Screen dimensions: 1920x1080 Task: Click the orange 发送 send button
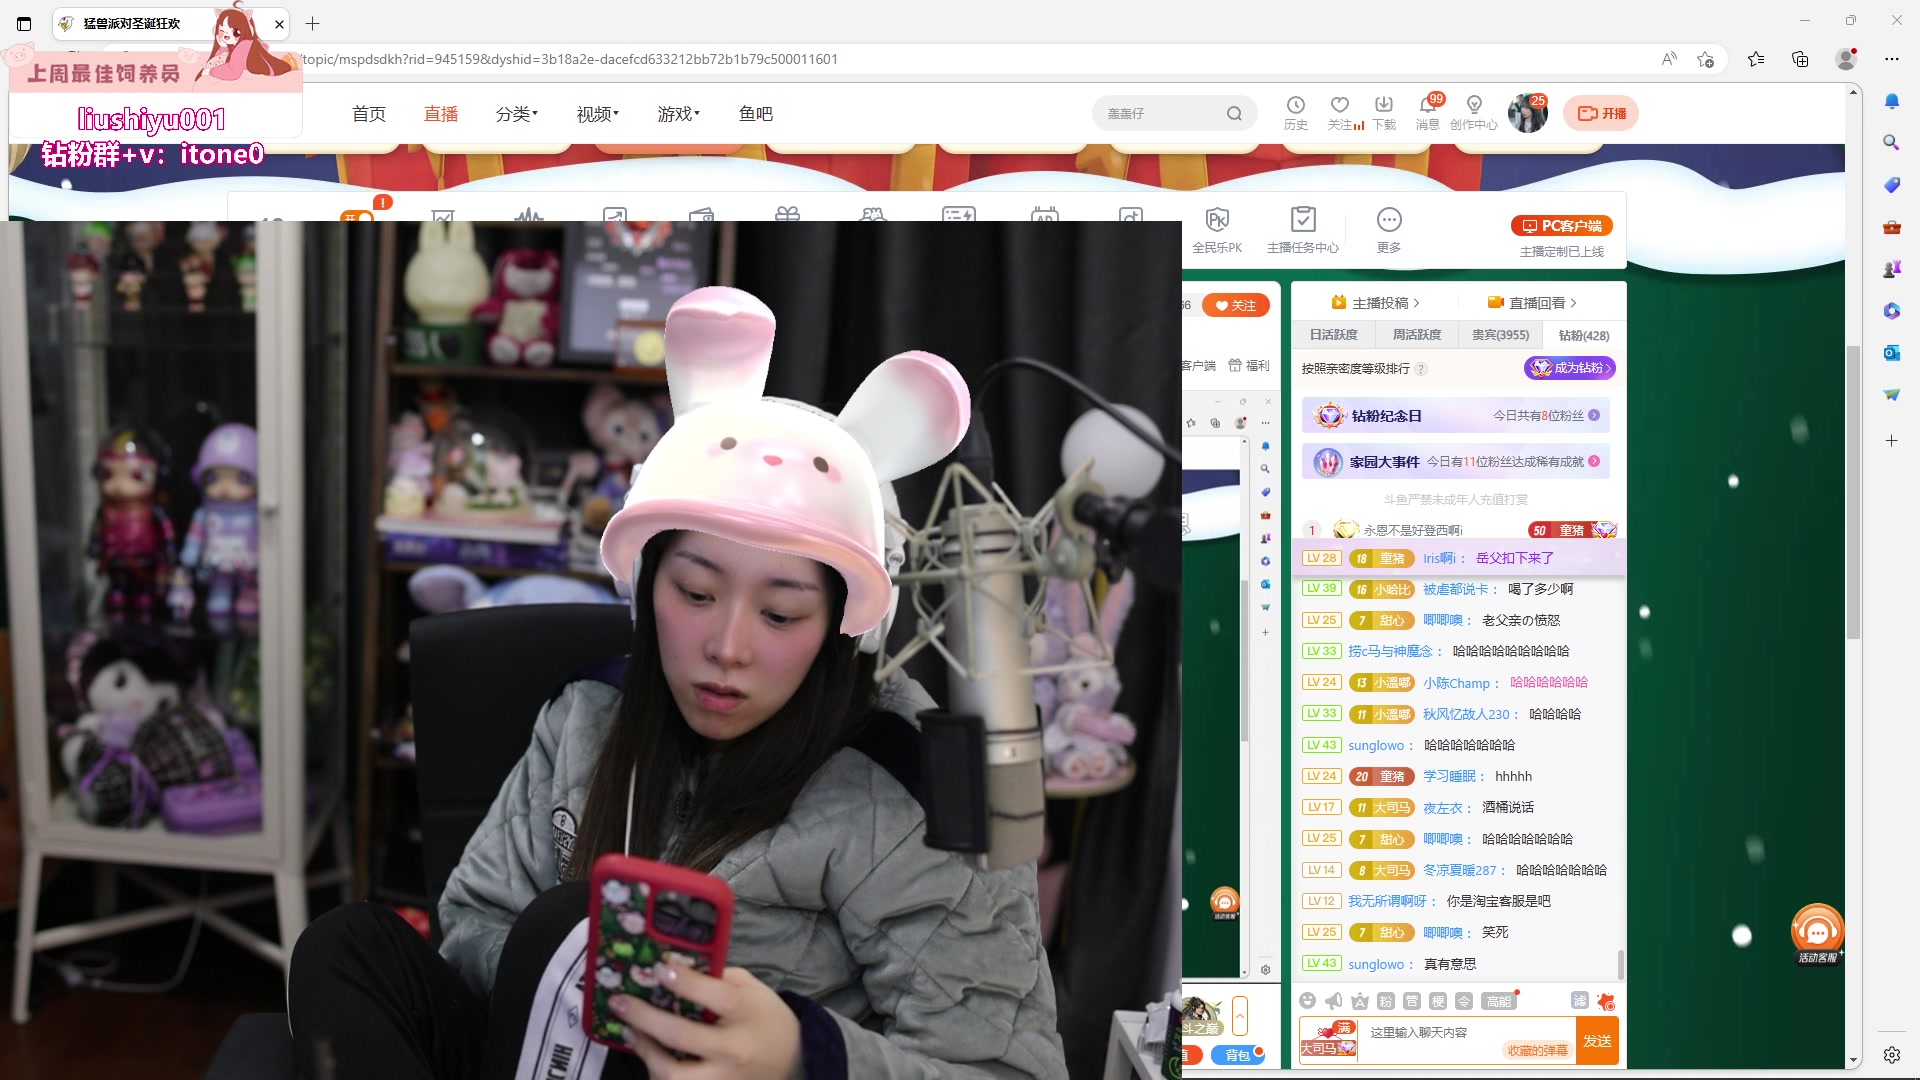click(1597, 1041)
